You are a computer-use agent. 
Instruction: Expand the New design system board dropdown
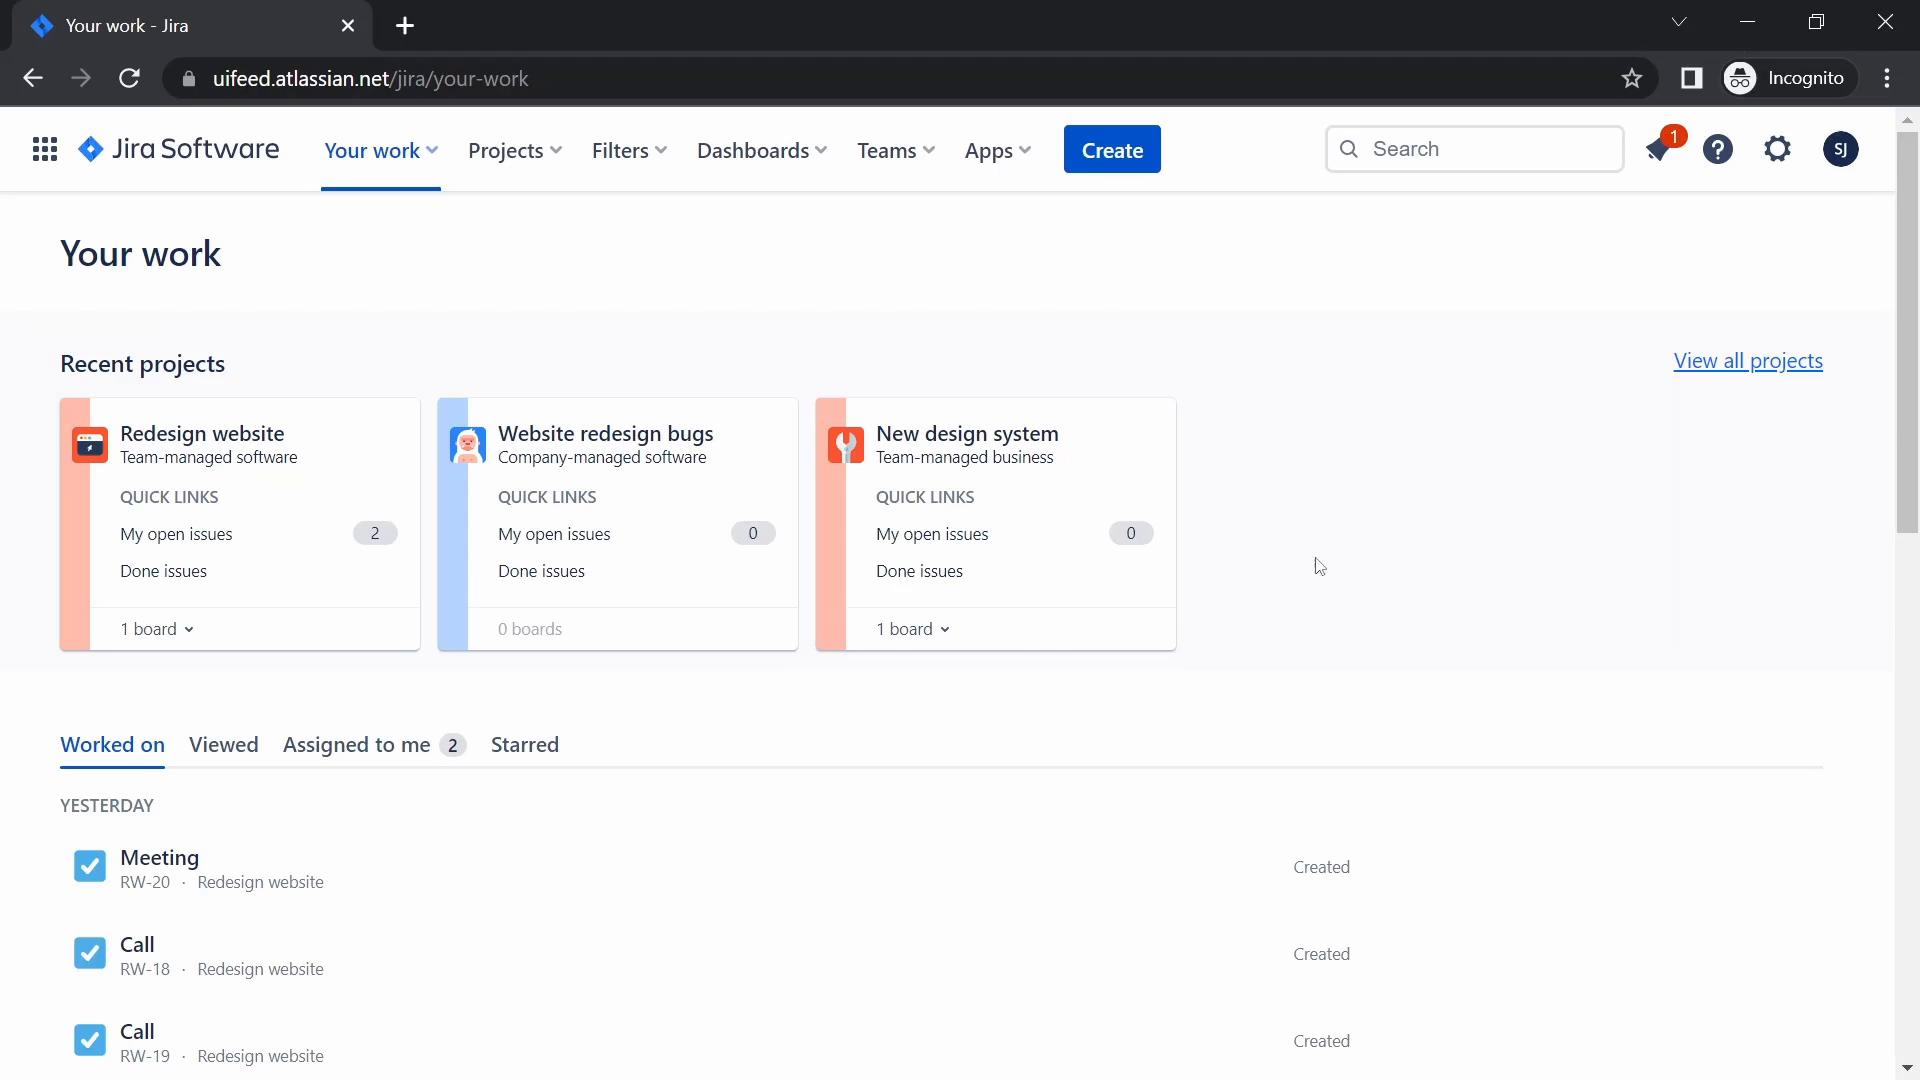pyautogui.click(x=914, y=629)
